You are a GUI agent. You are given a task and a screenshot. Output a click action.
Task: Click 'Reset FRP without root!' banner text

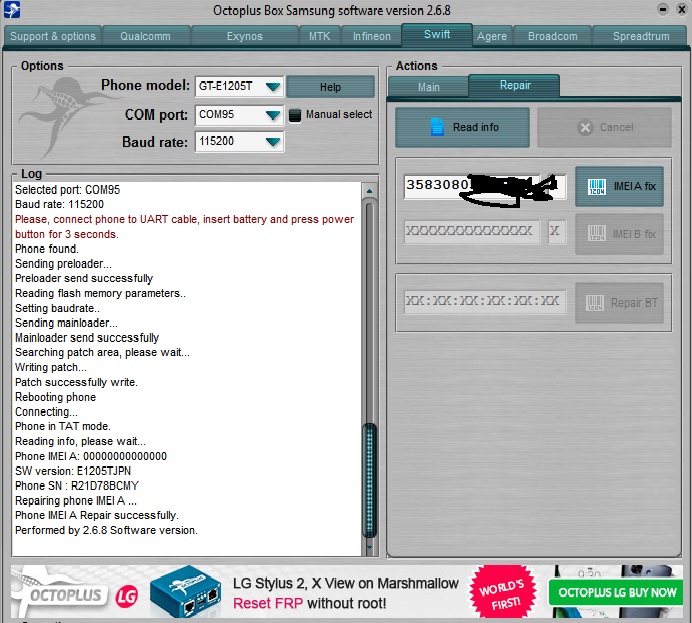click(x=309, y=603)
